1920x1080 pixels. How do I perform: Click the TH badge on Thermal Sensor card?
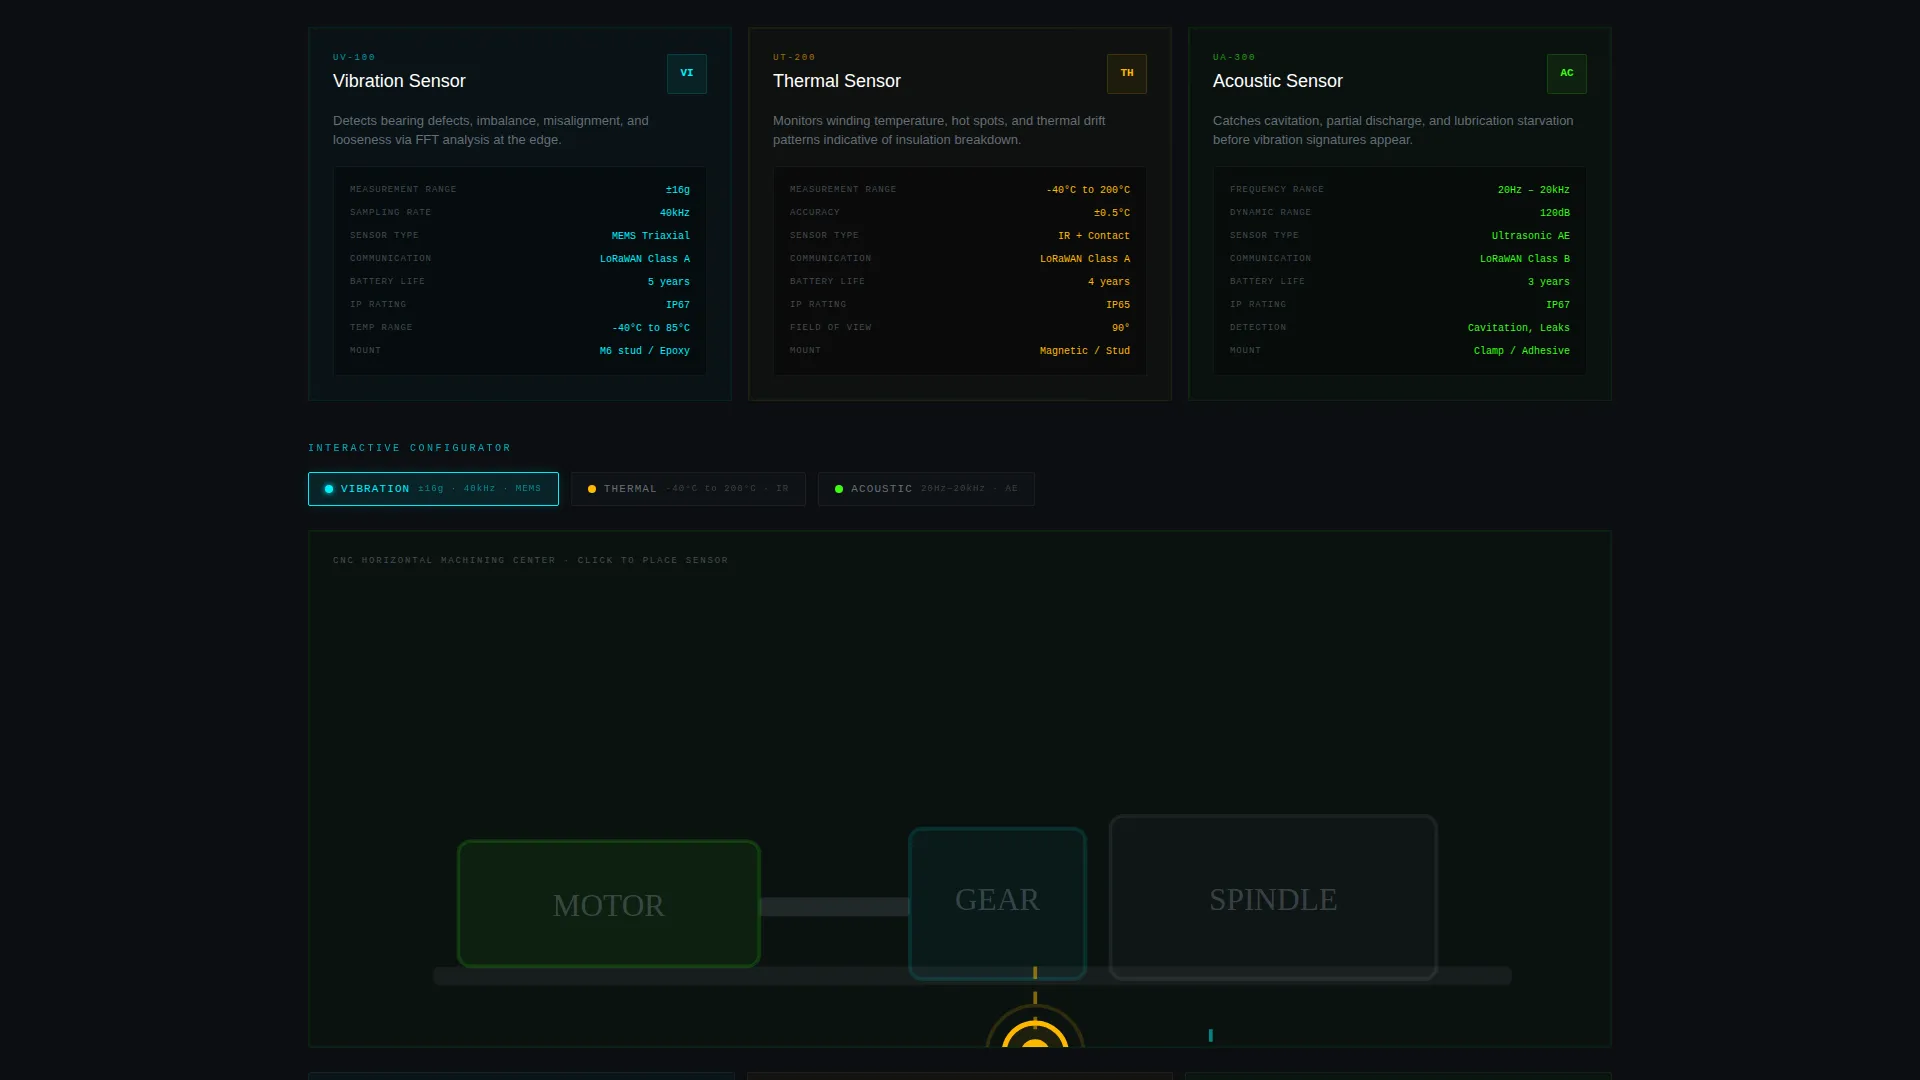[x=1126, y=73]
